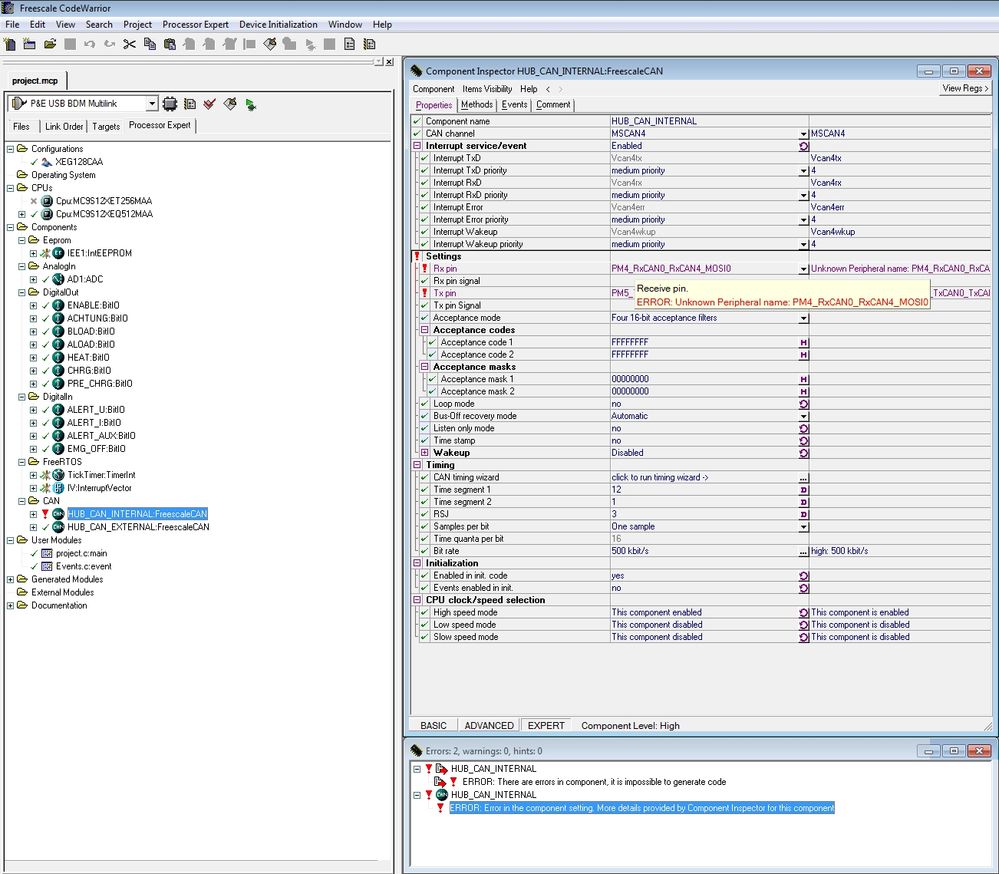Click the Paste clipboard icon

pos(169,44)
